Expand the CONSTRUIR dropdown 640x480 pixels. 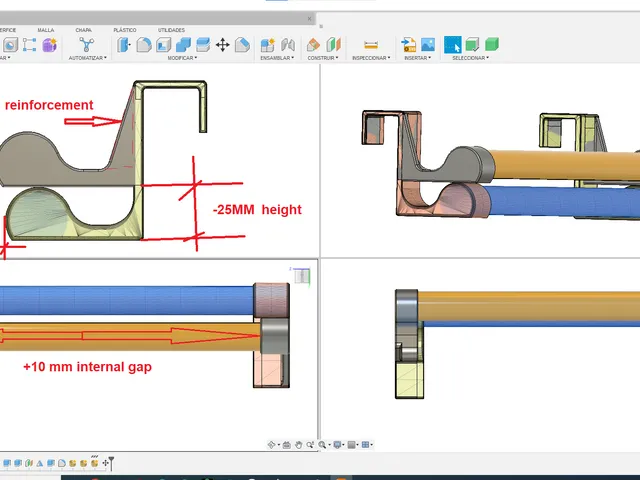tap(323, 58)
